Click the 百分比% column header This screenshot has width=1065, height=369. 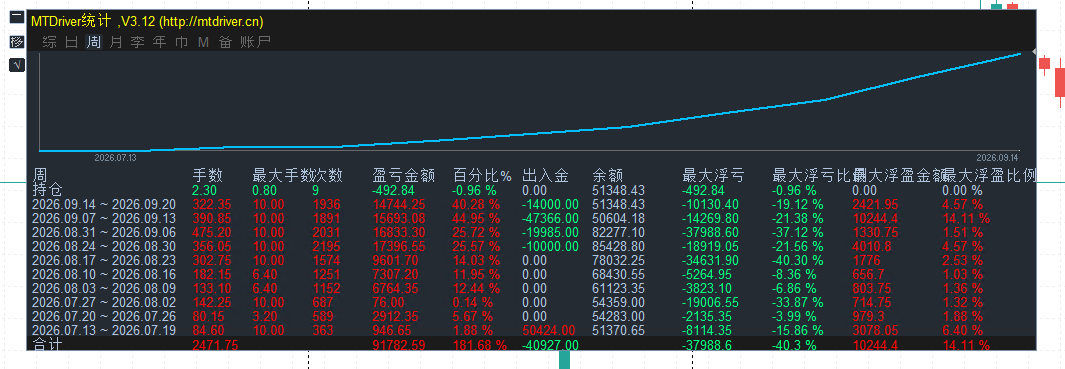click(482, 175)
